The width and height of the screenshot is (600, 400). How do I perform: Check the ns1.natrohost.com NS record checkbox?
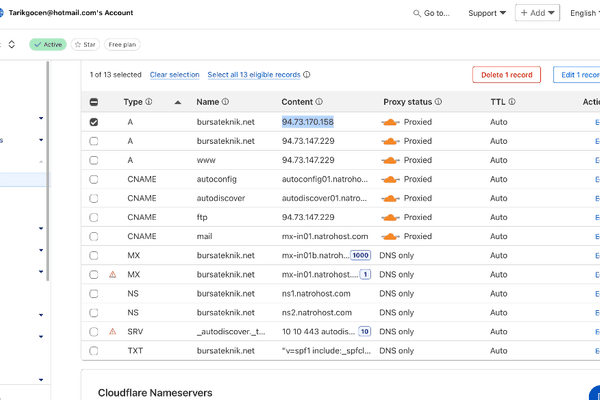(94, 294)
